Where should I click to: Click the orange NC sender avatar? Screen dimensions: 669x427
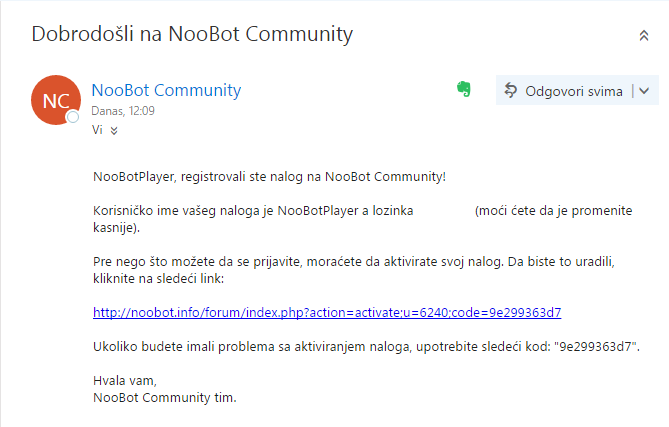(55, 100)
